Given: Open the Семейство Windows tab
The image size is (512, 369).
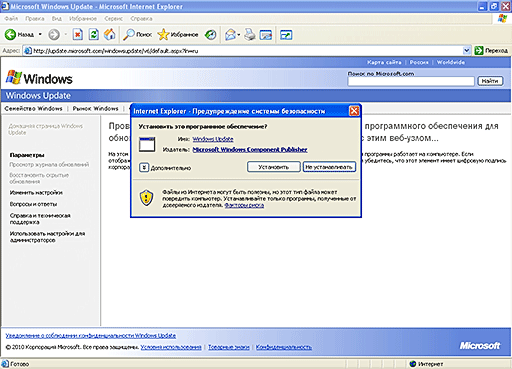Looking at the screenshot, I should (x=33, y=109).
